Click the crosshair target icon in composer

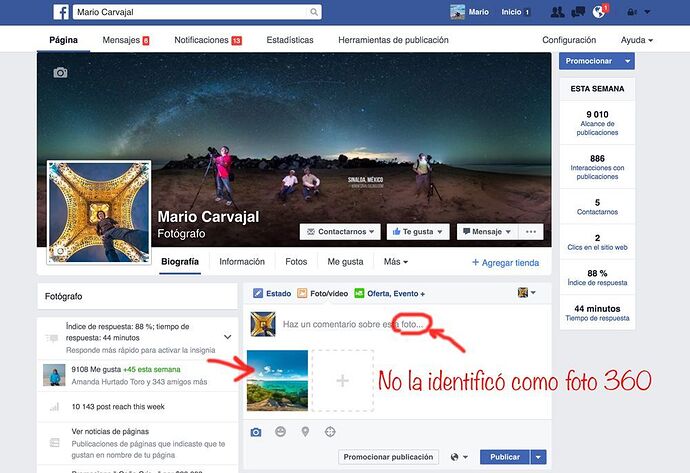(330, 432)
